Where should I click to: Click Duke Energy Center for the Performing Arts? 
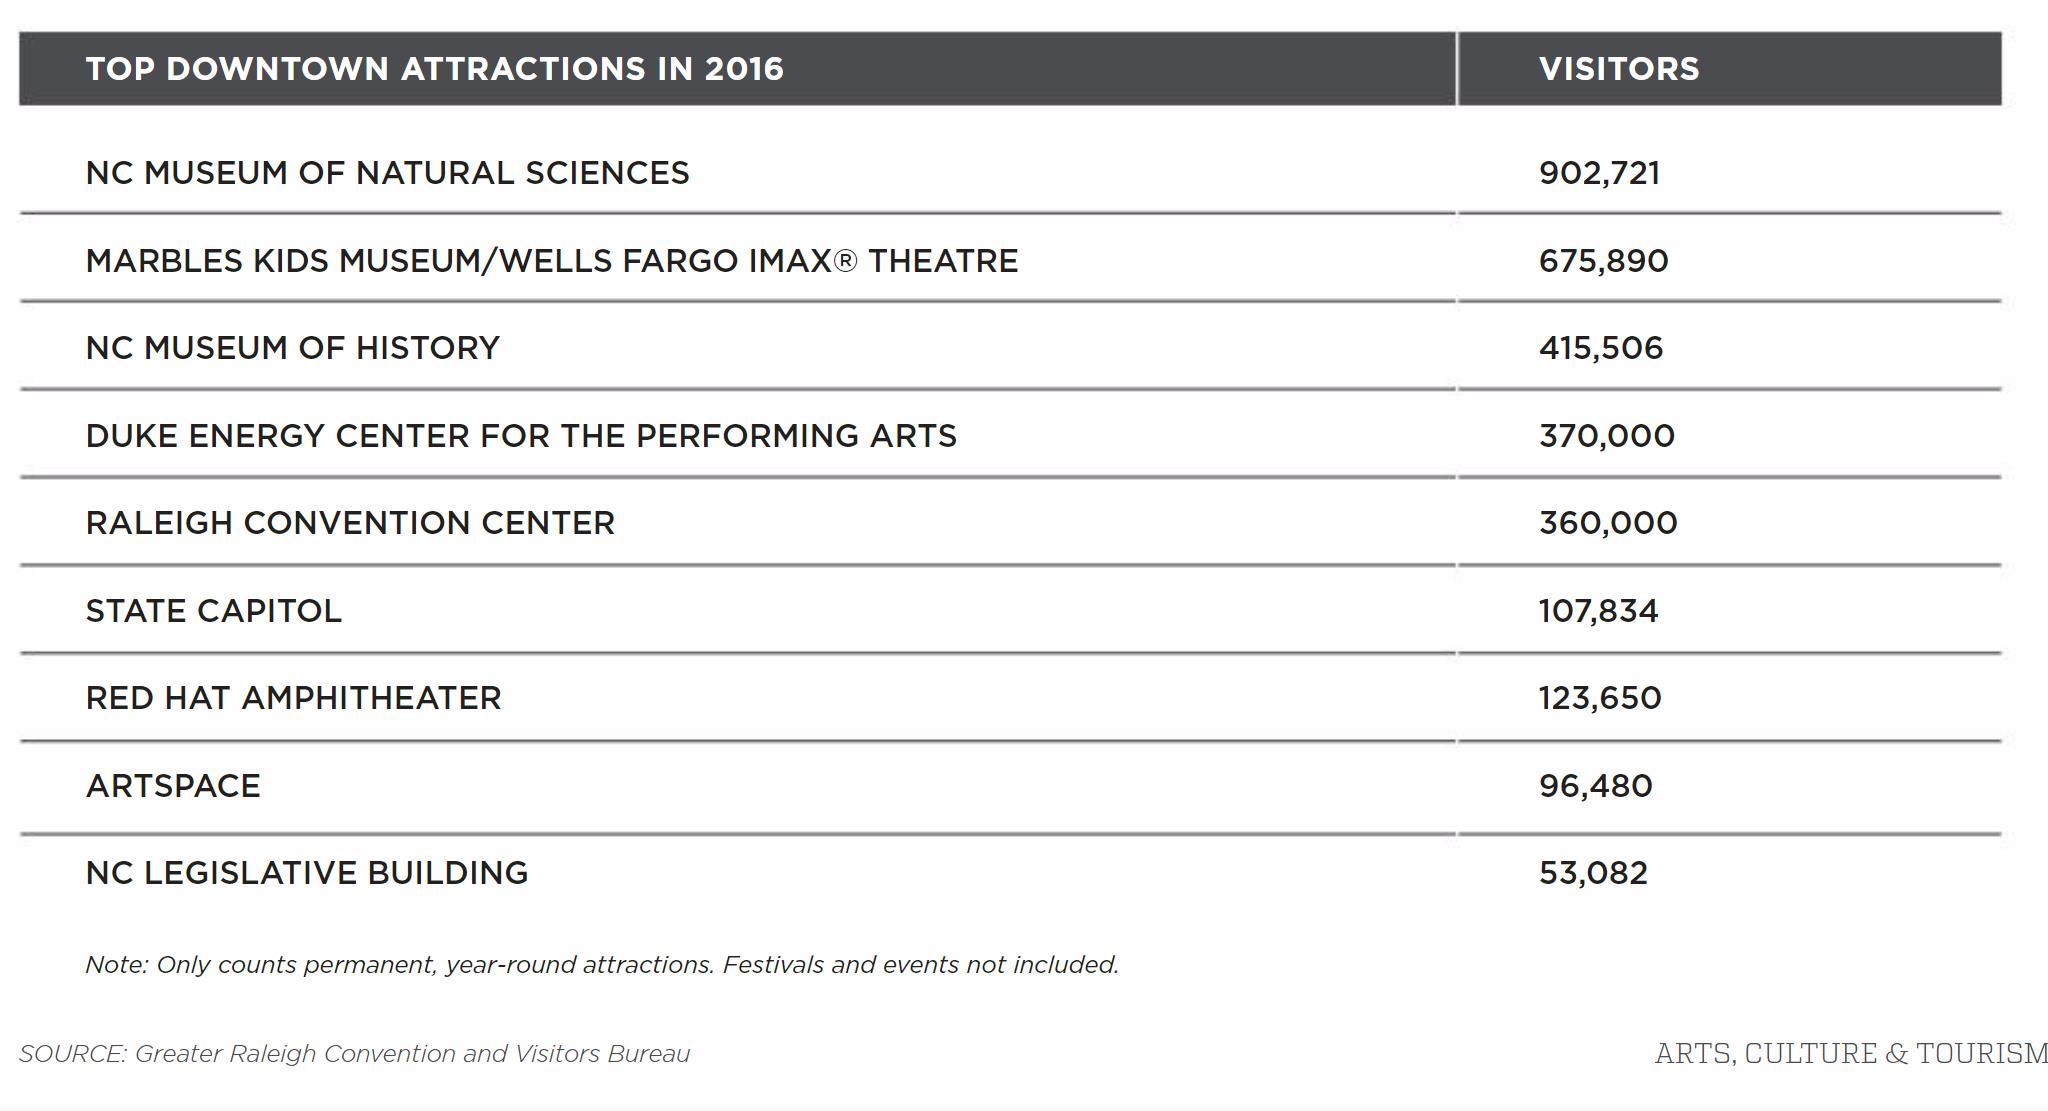[x=520, y=436]
